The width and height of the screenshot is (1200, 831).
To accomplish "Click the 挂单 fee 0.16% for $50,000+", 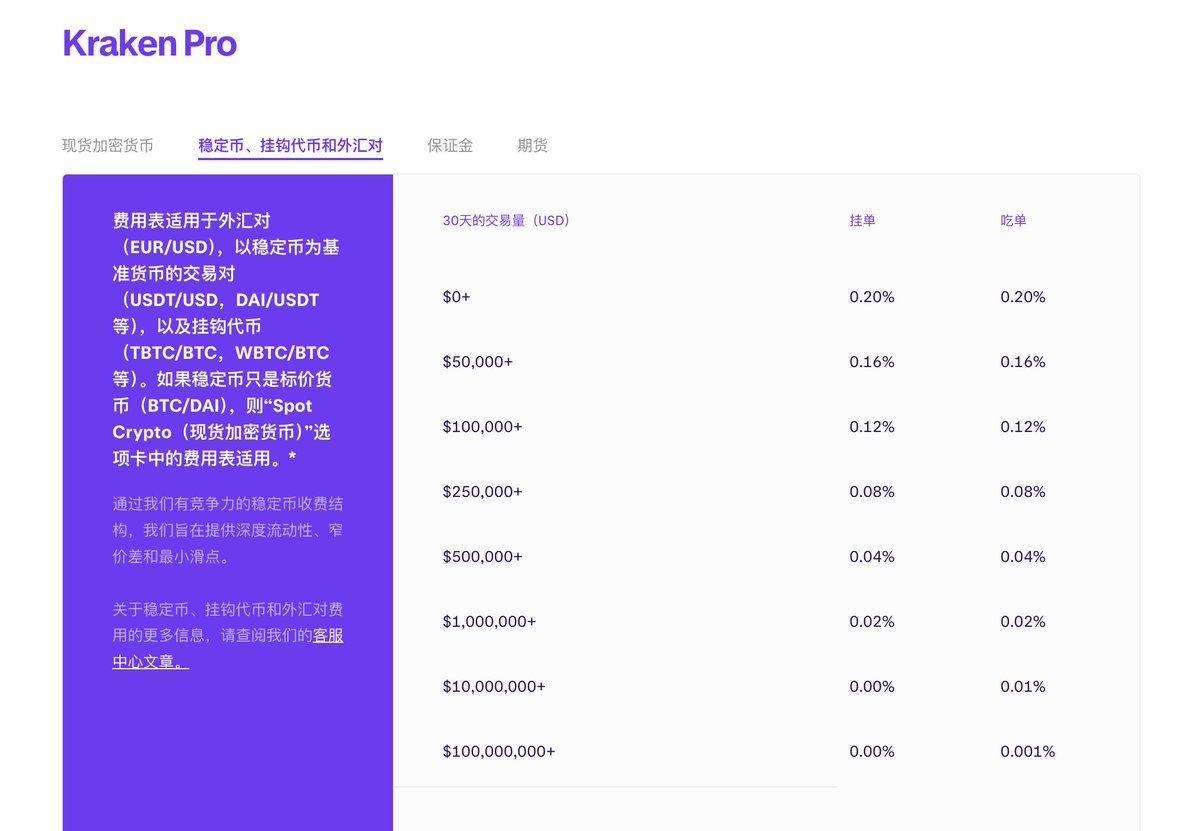I will (872, 362).
